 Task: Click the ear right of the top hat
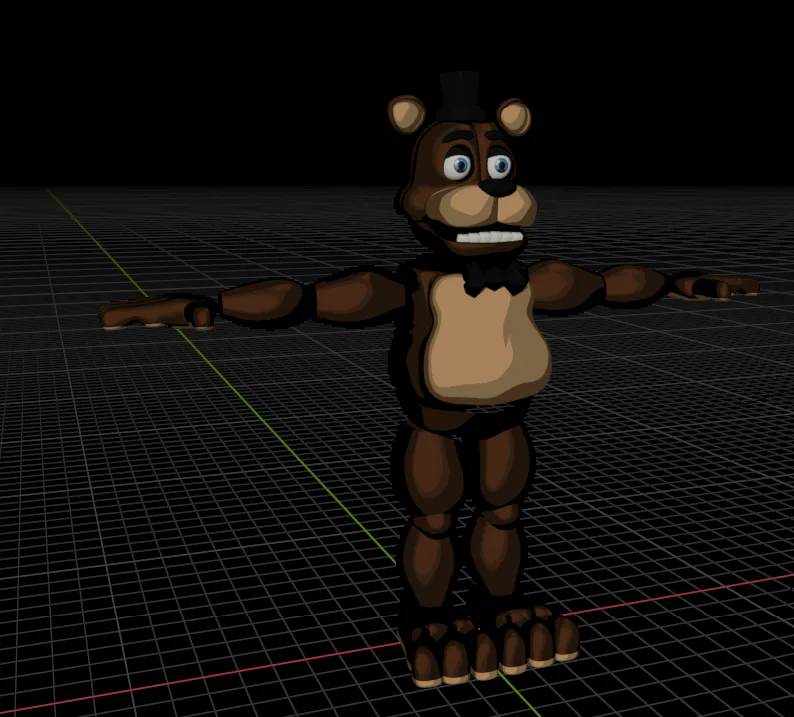[514, 117]
